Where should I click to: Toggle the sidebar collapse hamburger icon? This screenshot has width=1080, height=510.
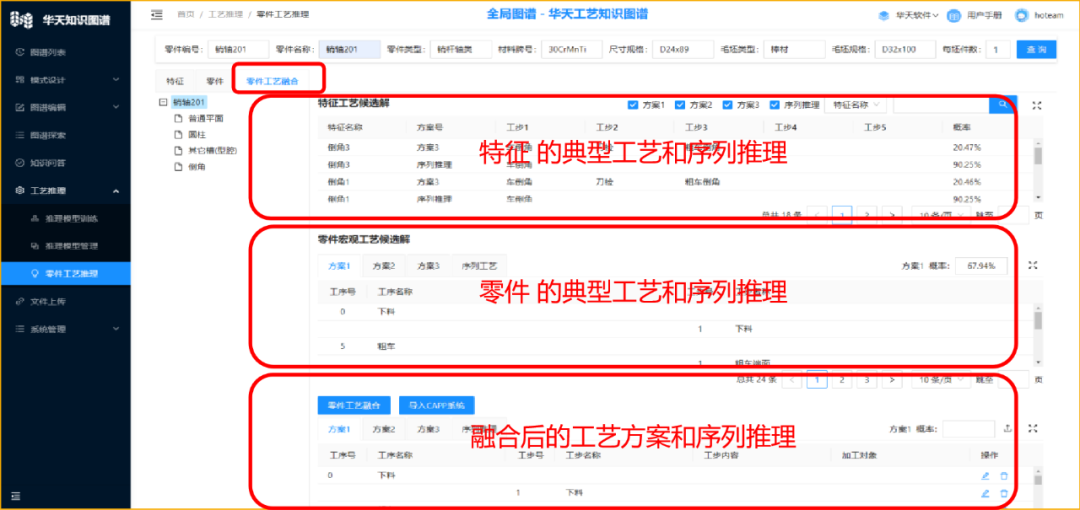(x=157, y=14)
